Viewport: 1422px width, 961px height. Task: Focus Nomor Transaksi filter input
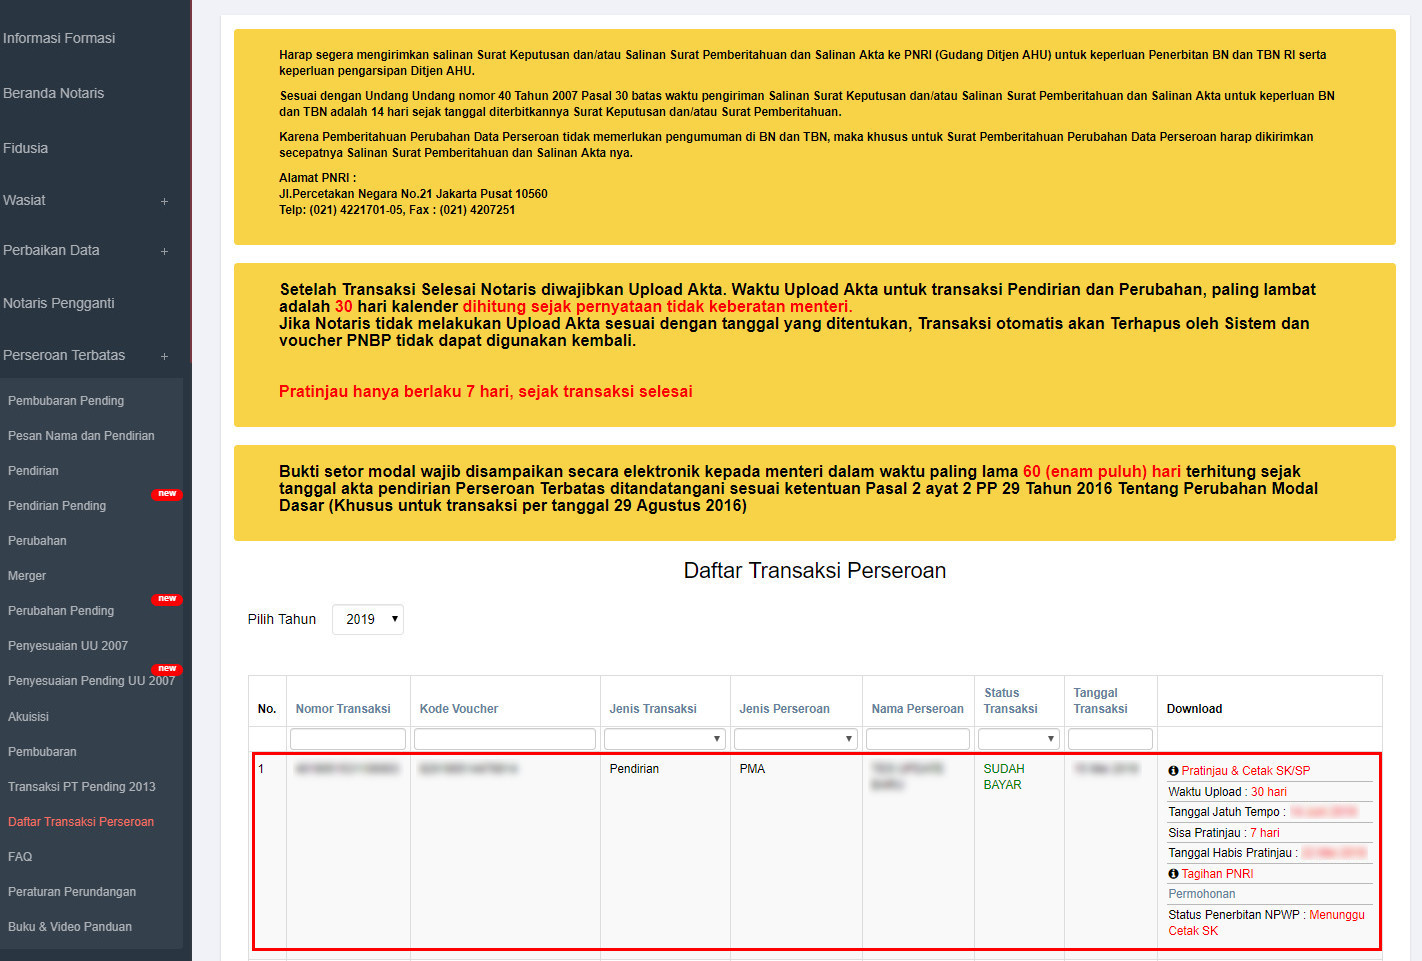[348, 739]
